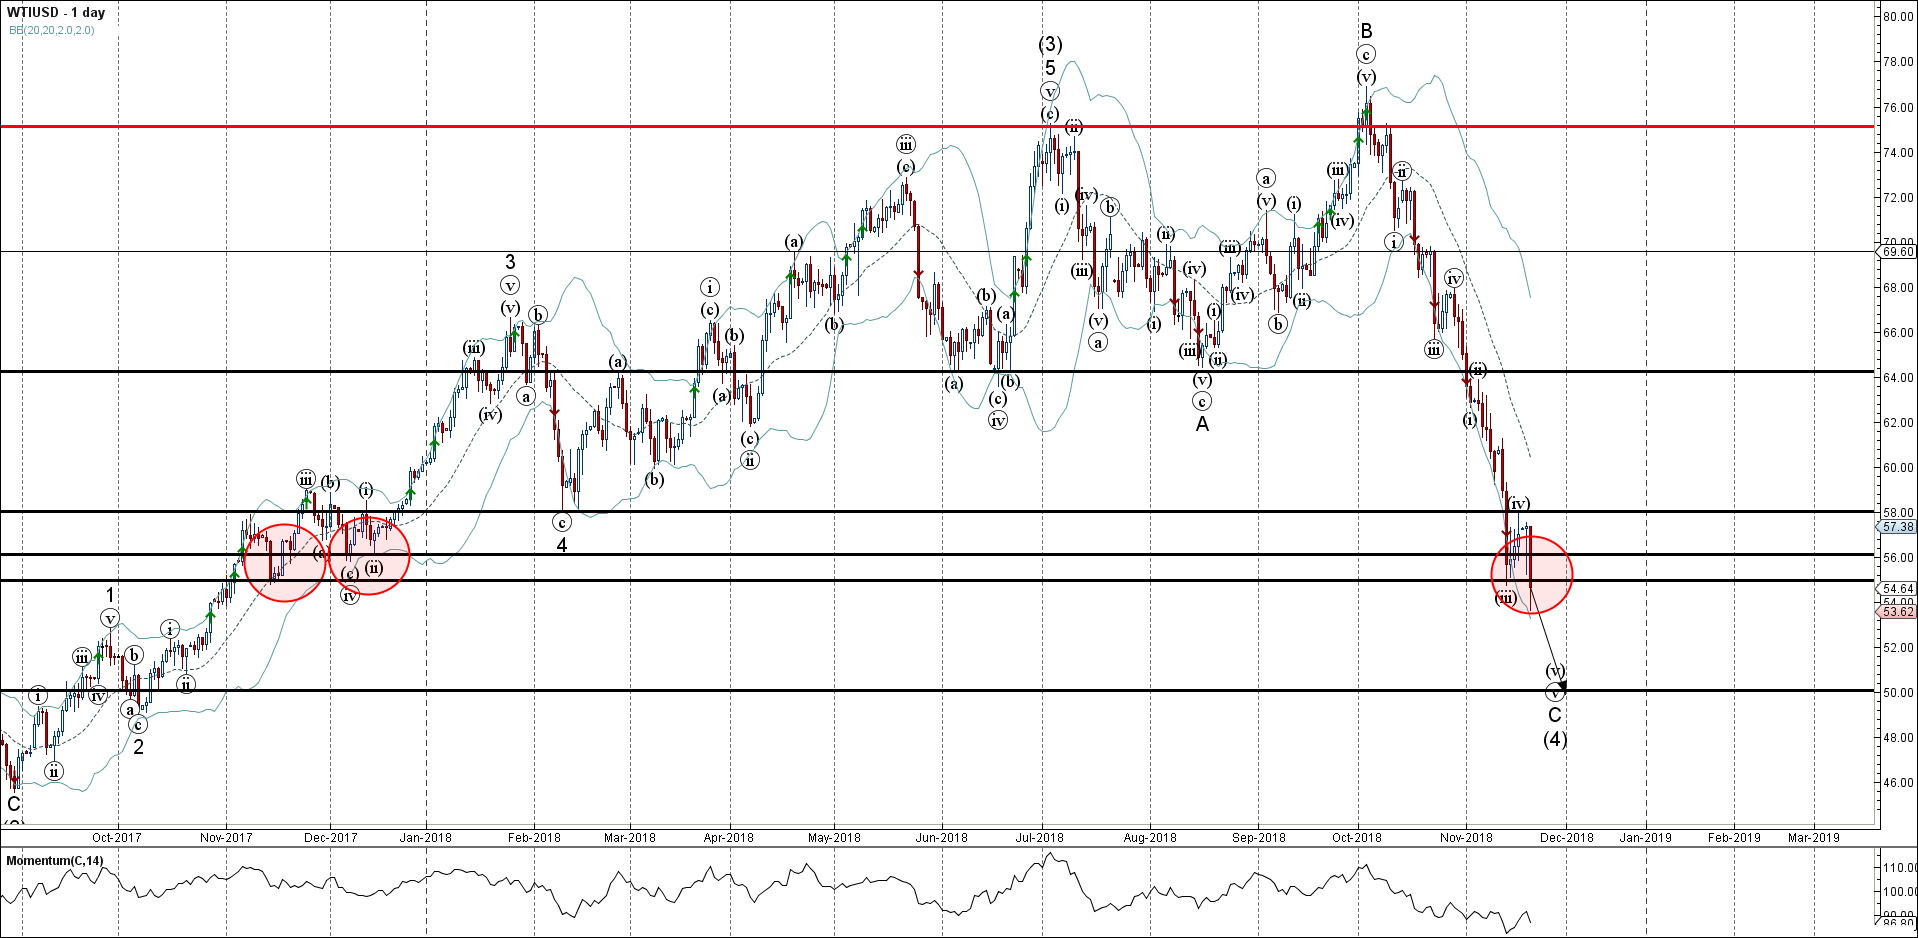The height and width of the screenshot is (938, 1918).
Task: Click the black arrowhead pointing to 50.00
Action: pos(1561,685)
